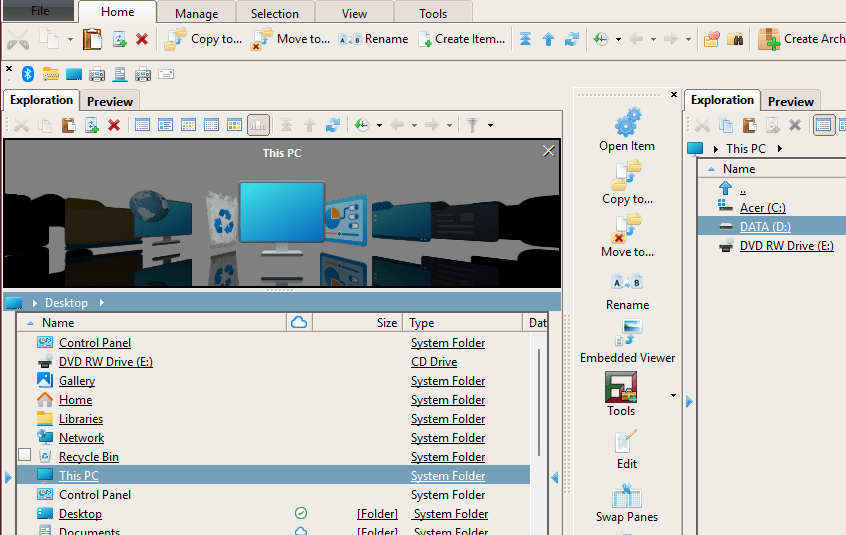Toggle the cover flow view button in left pane
The image size is (846, 535).
coord(258,125)
